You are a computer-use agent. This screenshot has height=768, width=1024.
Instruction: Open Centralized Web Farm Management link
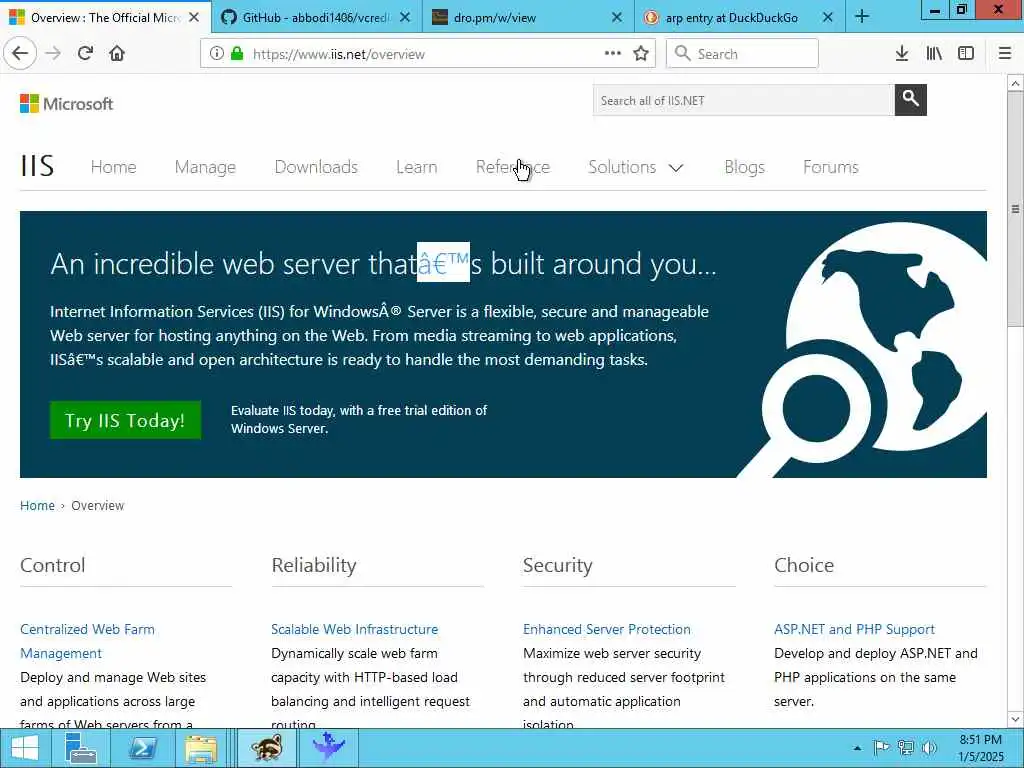pyautogui.click(x=88, y=641)
